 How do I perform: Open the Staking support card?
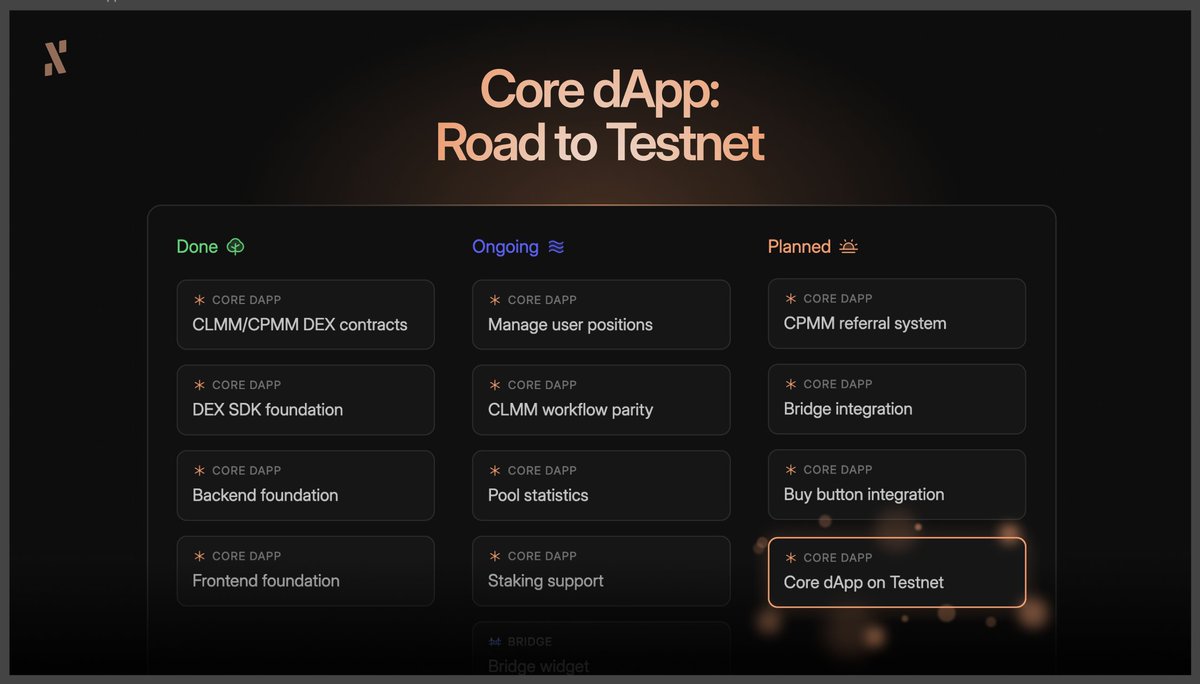tap(601, 570)
